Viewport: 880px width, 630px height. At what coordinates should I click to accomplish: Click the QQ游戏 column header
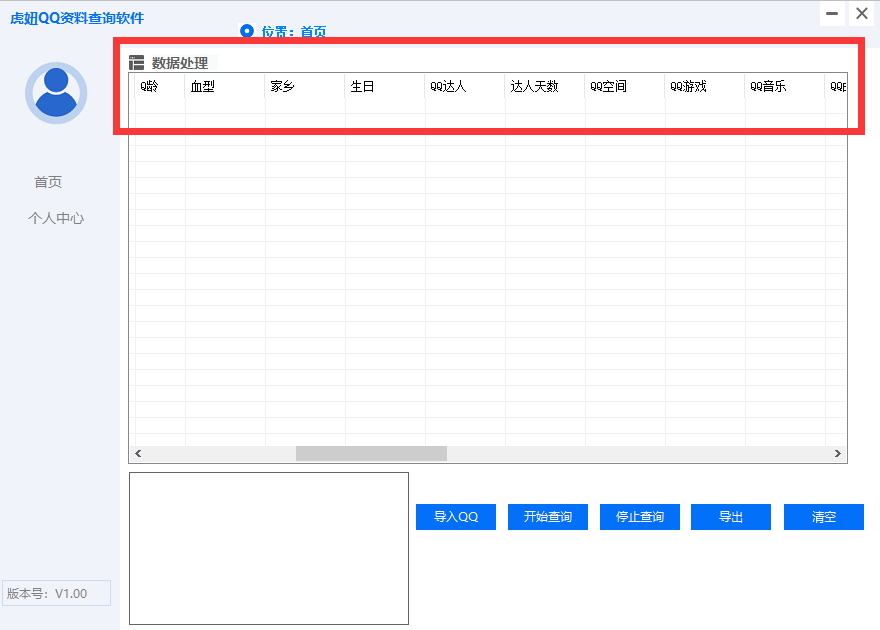(x=705, y=86)
